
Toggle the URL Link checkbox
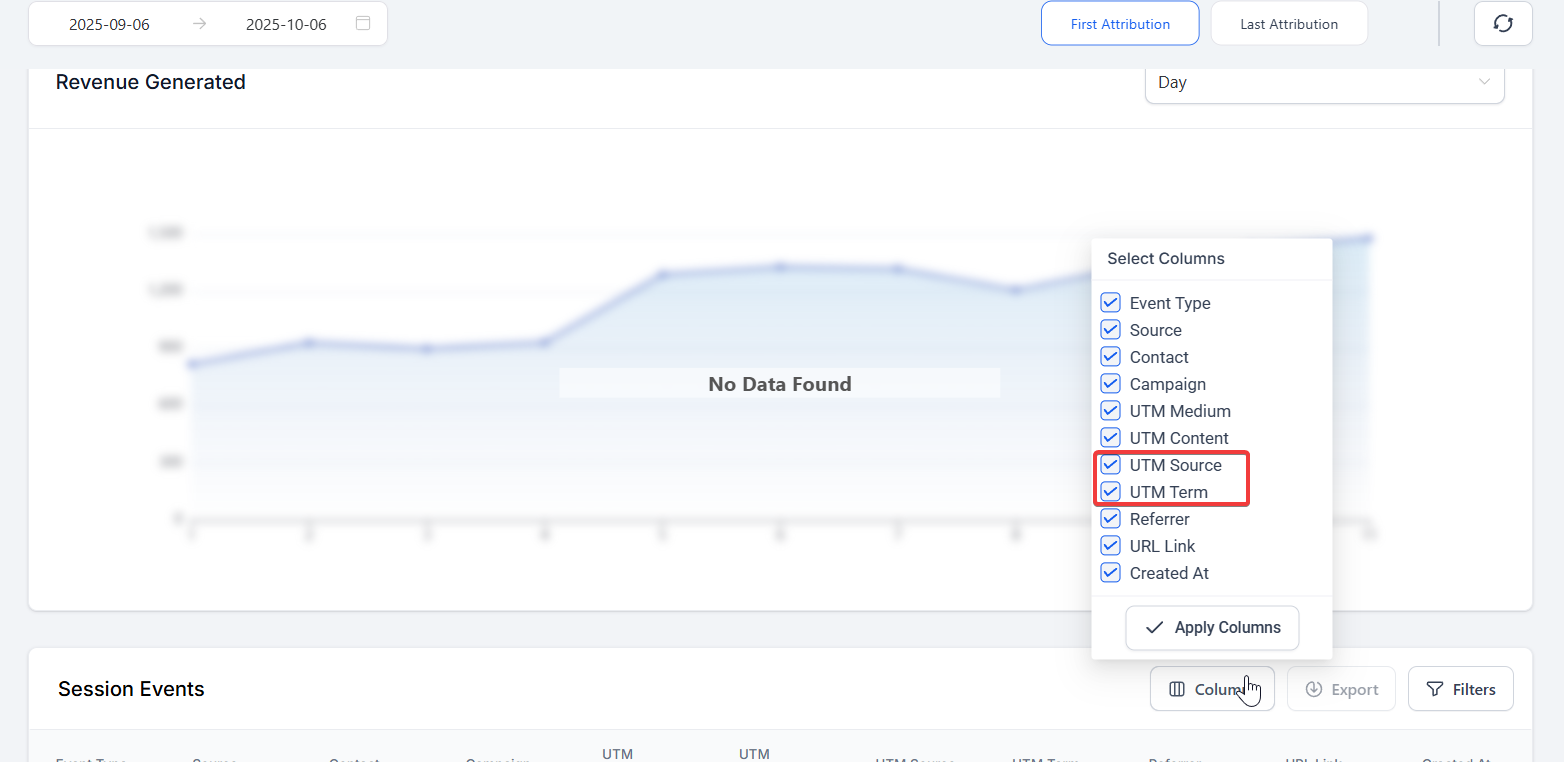(1110, 546)
